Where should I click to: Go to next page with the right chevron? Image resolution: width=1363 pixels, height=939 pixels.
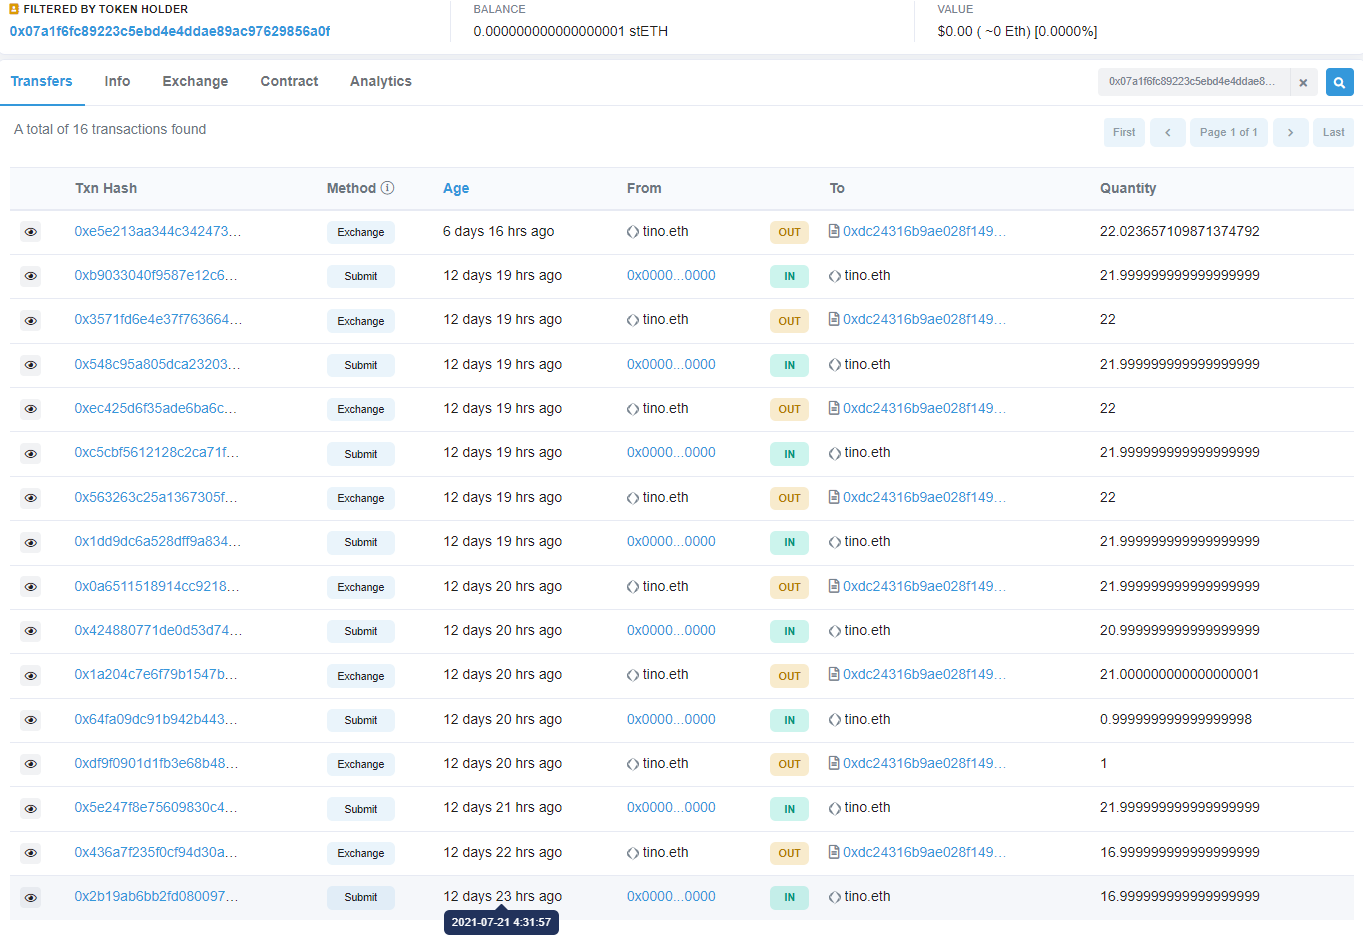click(1290, 132)
